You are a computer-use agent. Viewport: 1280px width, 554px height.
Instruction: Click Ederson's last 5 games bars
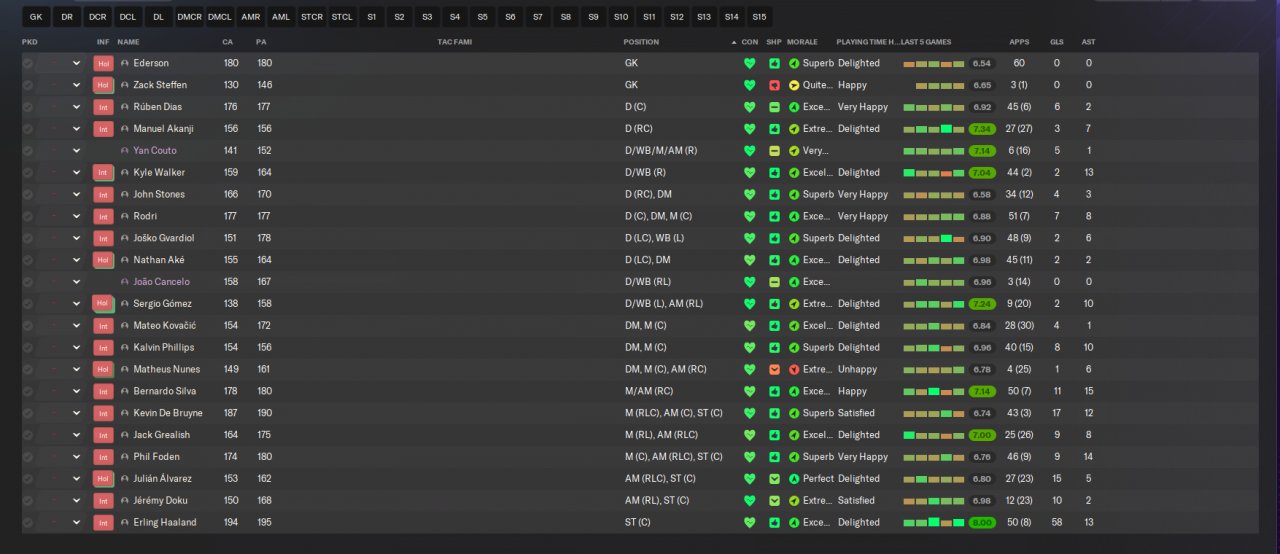coord(934,63)
